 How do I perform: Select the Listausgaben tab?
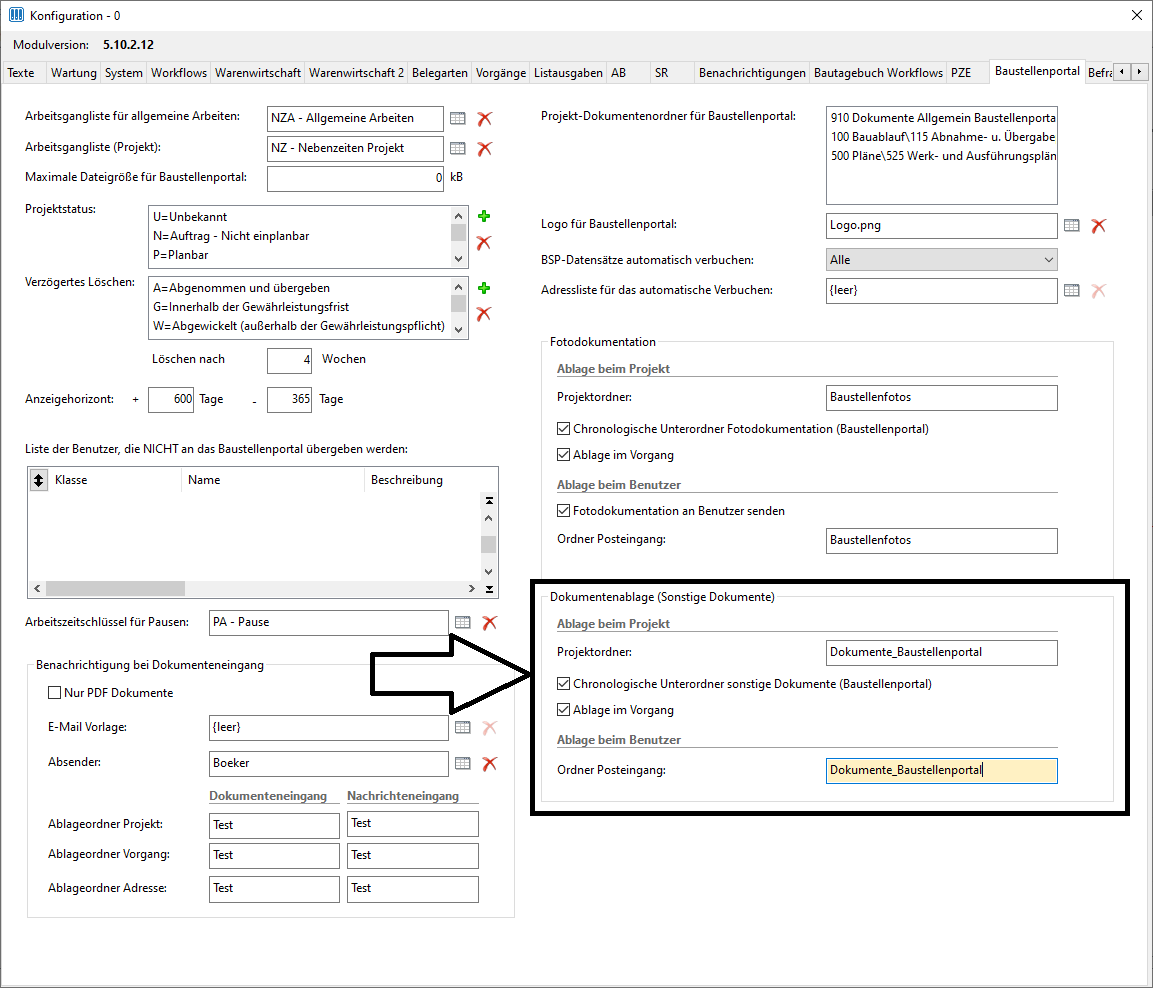point(568,73)
